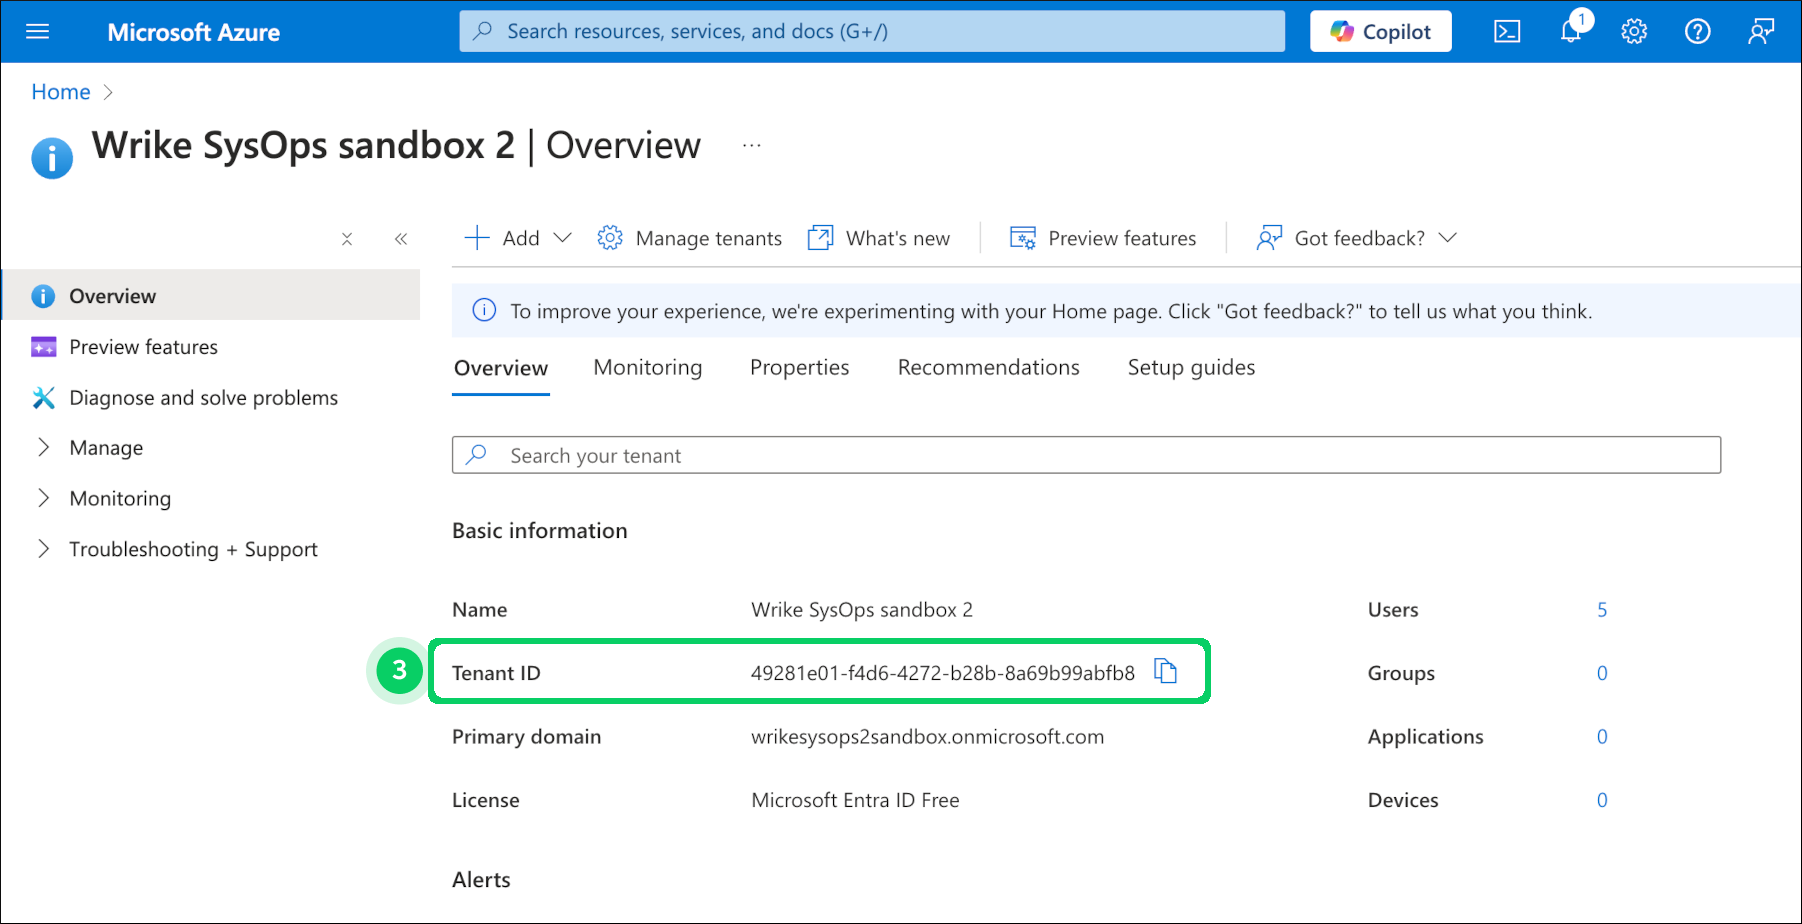Screen dimensions: 1802x924
Task: Open the Got feedback? dropdown
Action: (x=1357, y=238)
